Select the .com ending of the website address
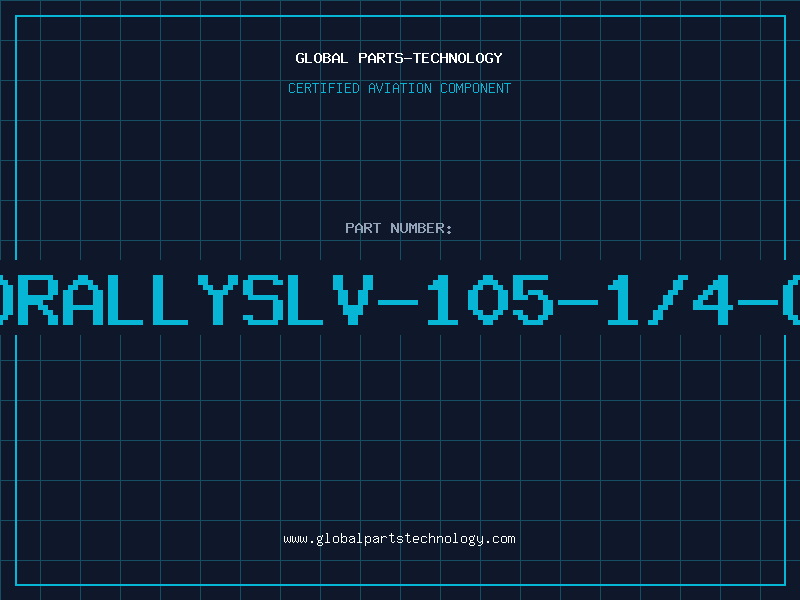Image resolution: width=800 pixels, height=600 pixels. pos(500,539)
